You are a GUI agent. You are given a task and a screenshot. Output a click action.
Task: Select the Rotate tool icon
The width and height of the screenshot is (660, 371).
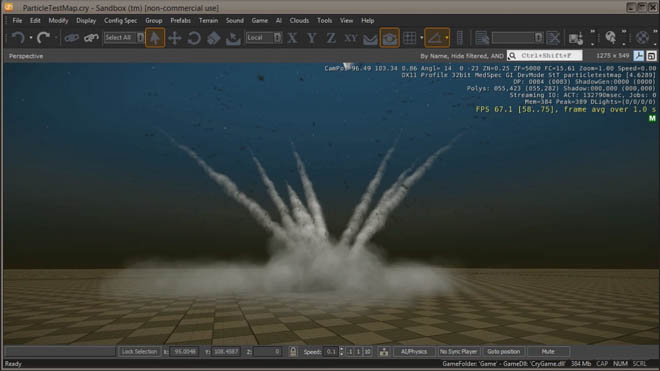[194, 38]
